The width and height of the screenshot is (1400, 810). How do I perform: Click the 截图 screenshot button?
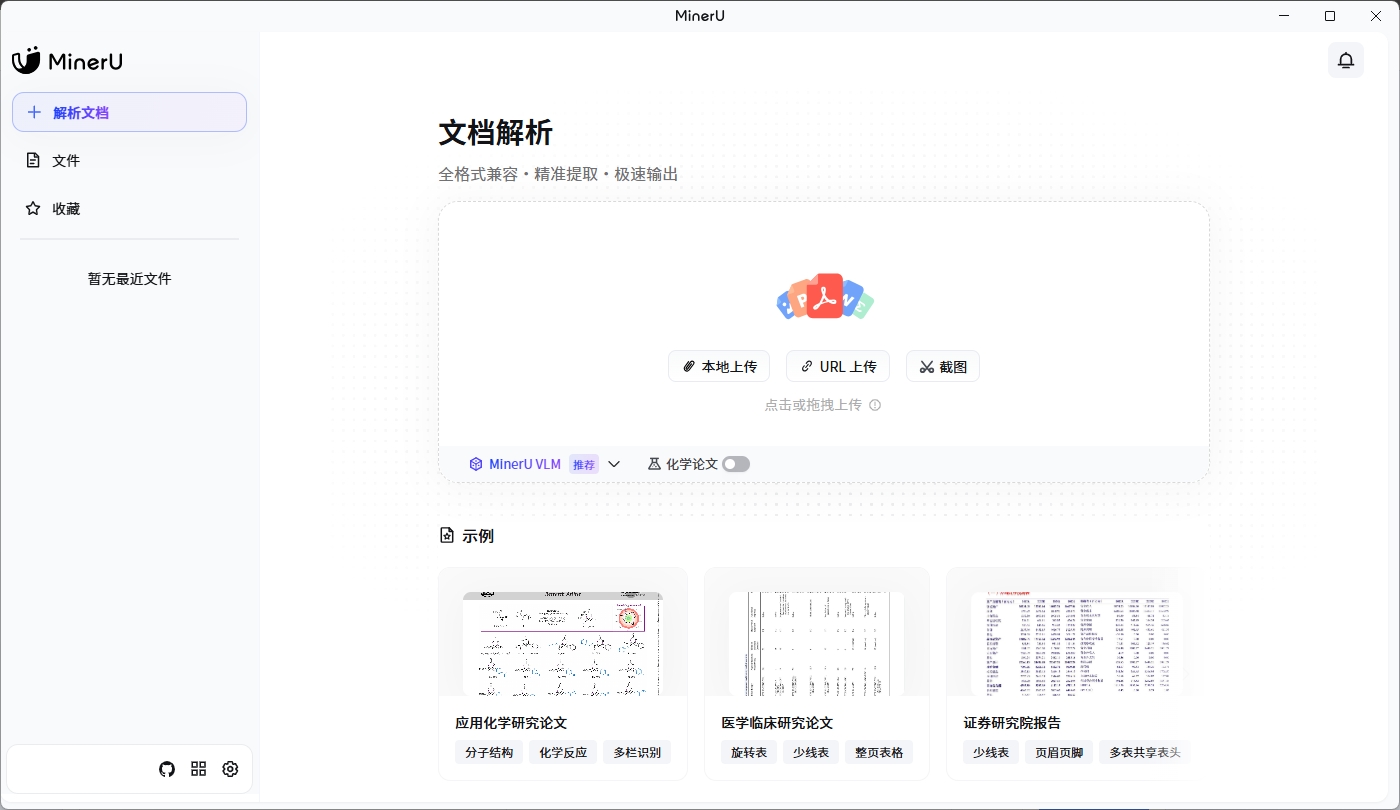point(942,366)
